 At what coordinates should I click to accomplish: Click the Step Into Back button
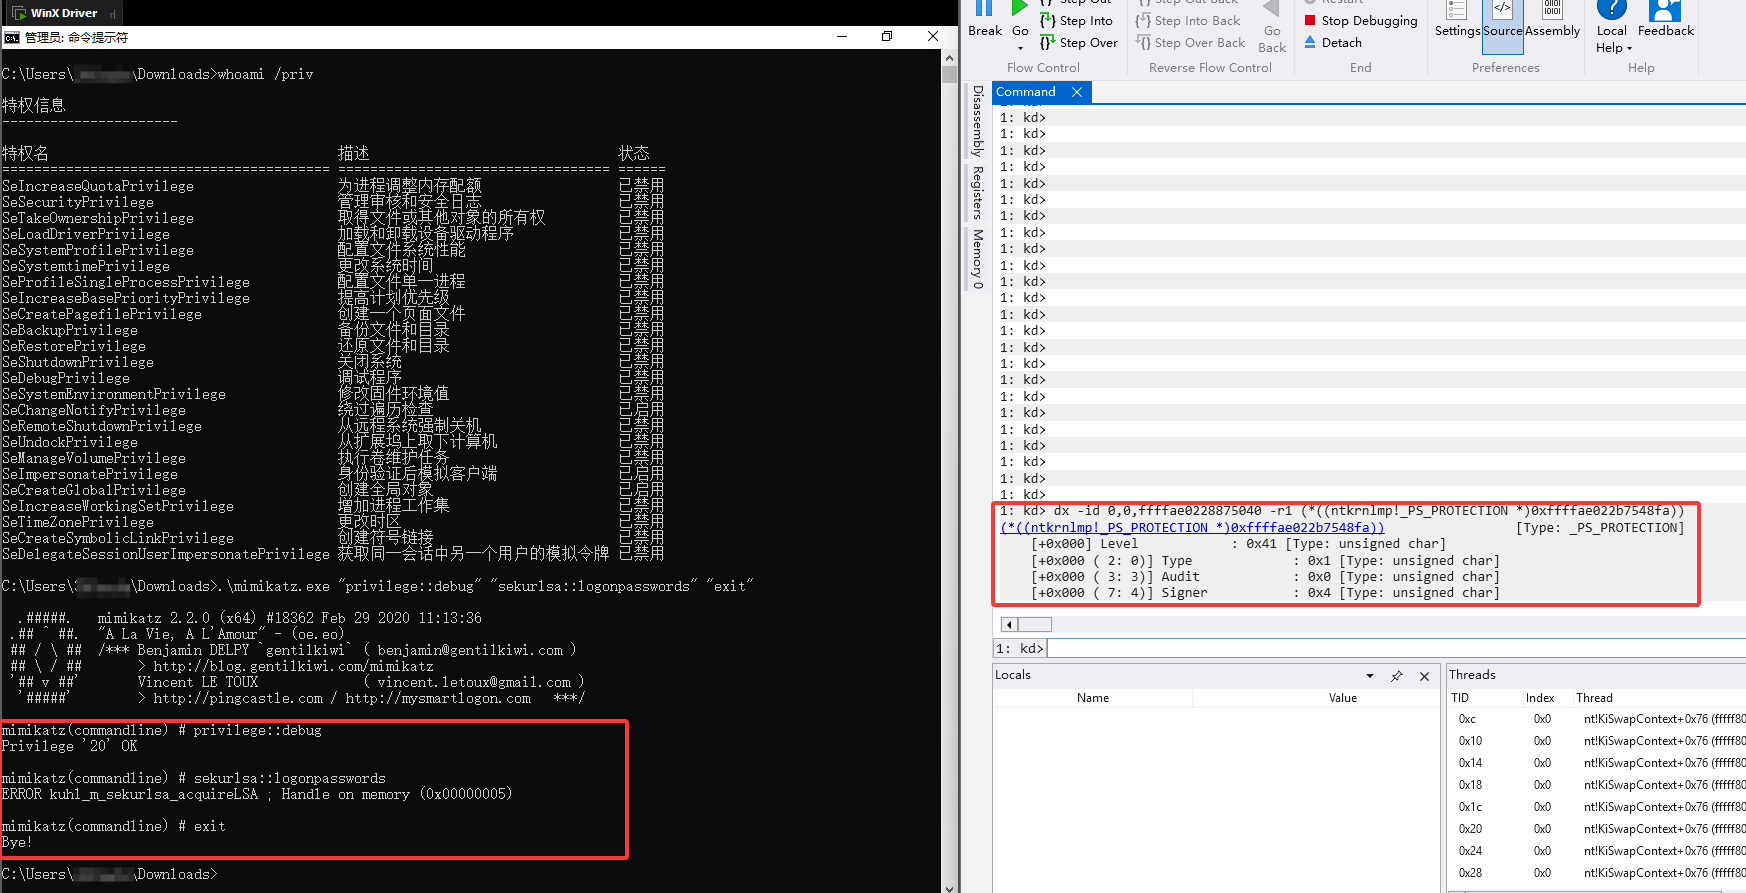(1187, 21)
